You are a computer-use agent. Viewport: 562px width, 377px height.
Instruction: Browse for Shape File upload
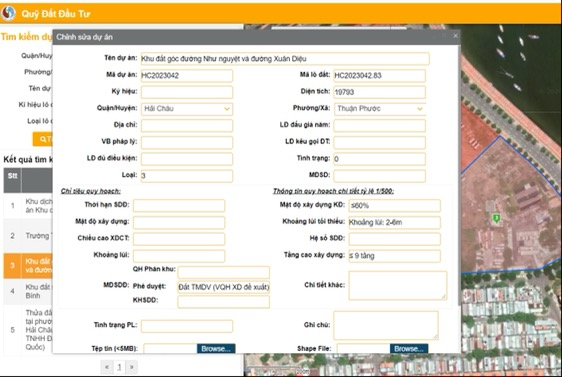tap(409, 349)
